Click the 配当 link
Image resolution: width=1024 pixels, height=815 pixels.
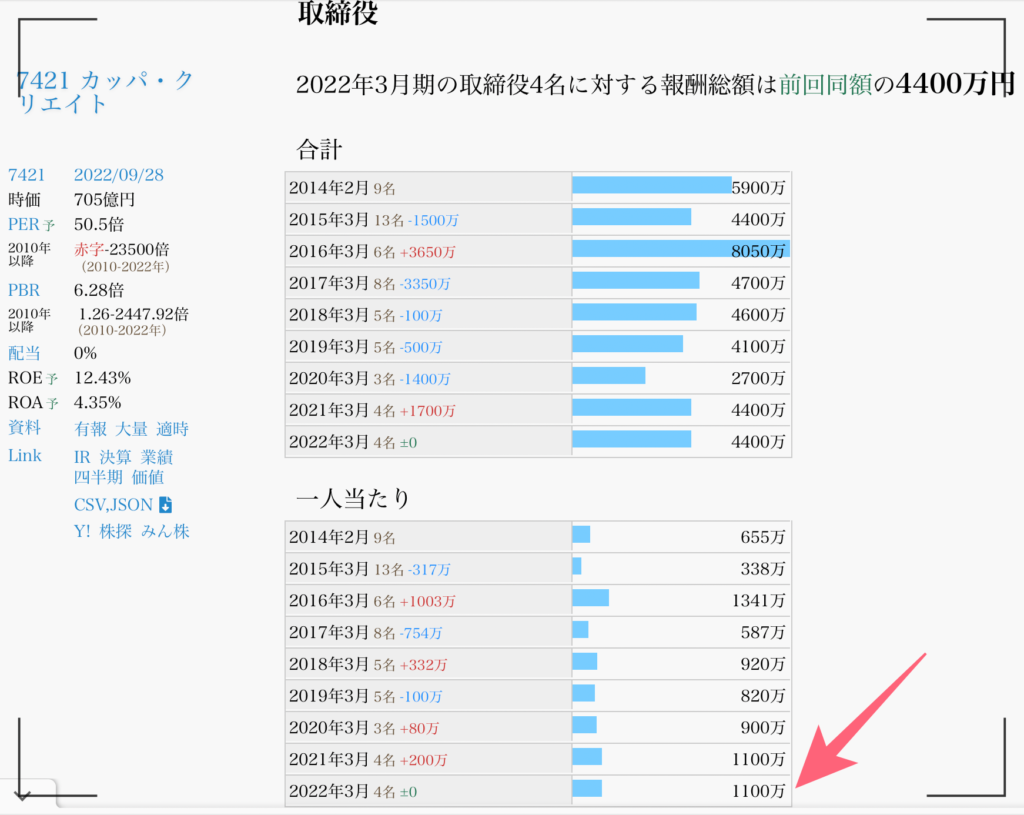coord(24,353)
